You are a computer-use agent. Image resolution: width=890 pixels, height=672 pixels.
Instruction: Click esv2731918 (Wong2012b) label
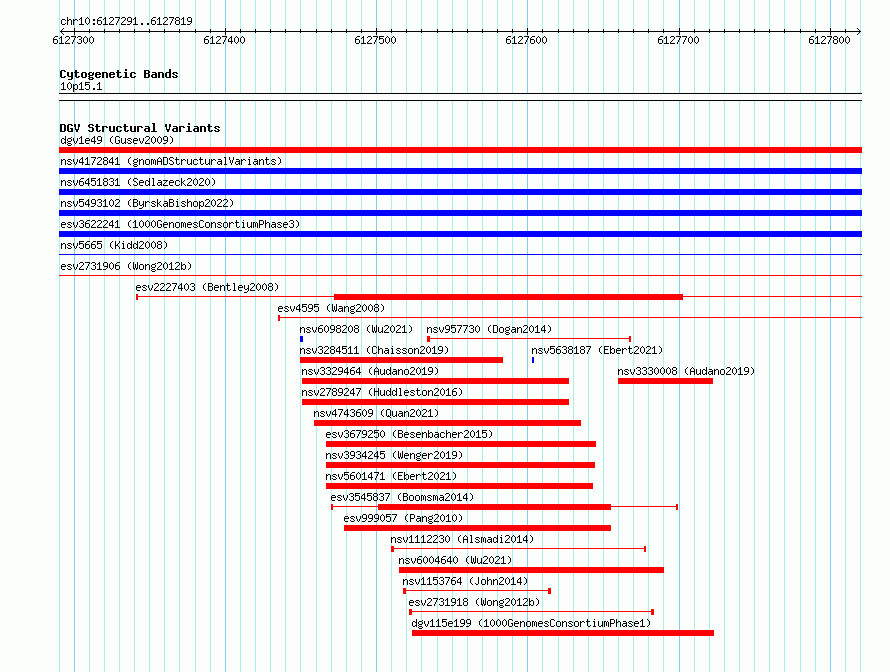[474, 602]
